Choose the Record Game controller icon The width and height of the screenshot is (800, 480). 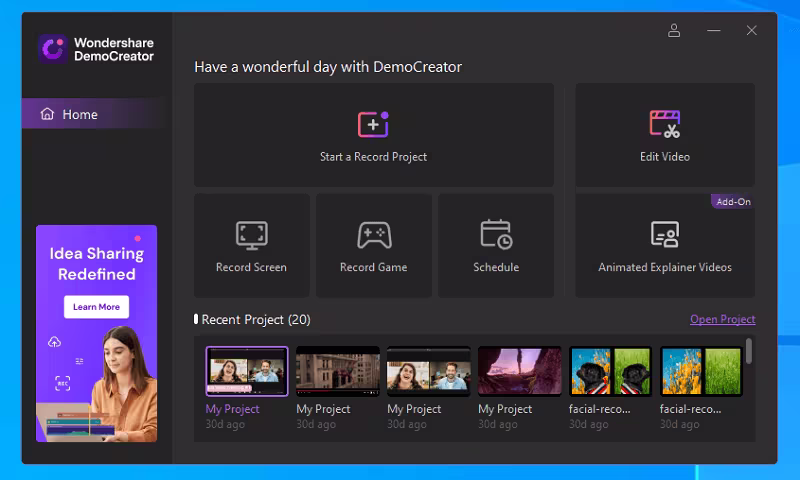click(374, 235)
